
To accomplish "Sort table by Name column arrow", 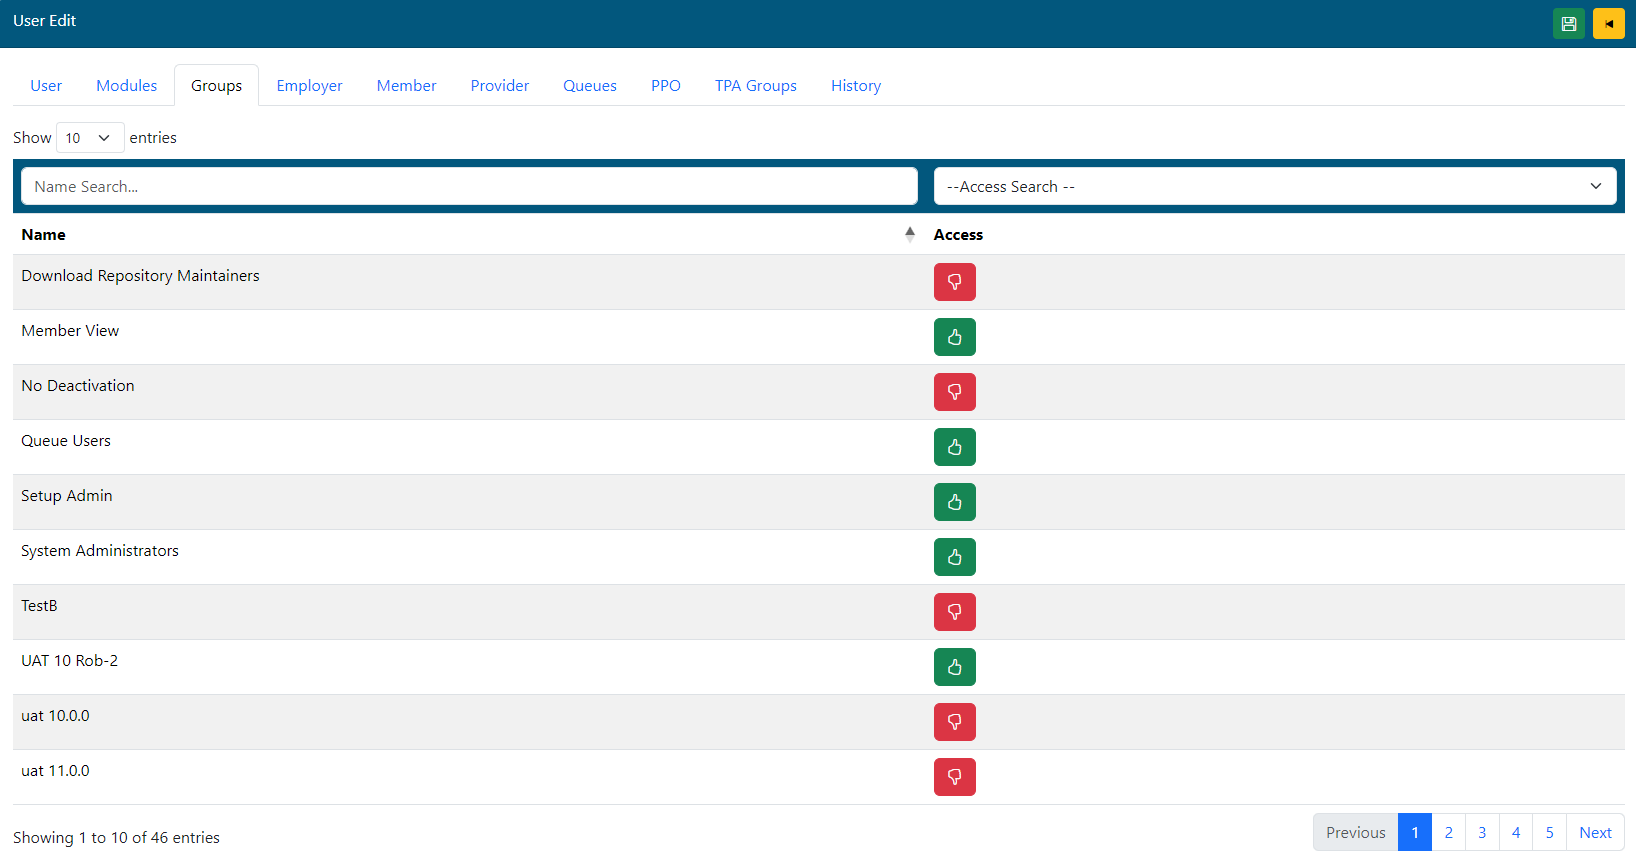I will (909, 234).
